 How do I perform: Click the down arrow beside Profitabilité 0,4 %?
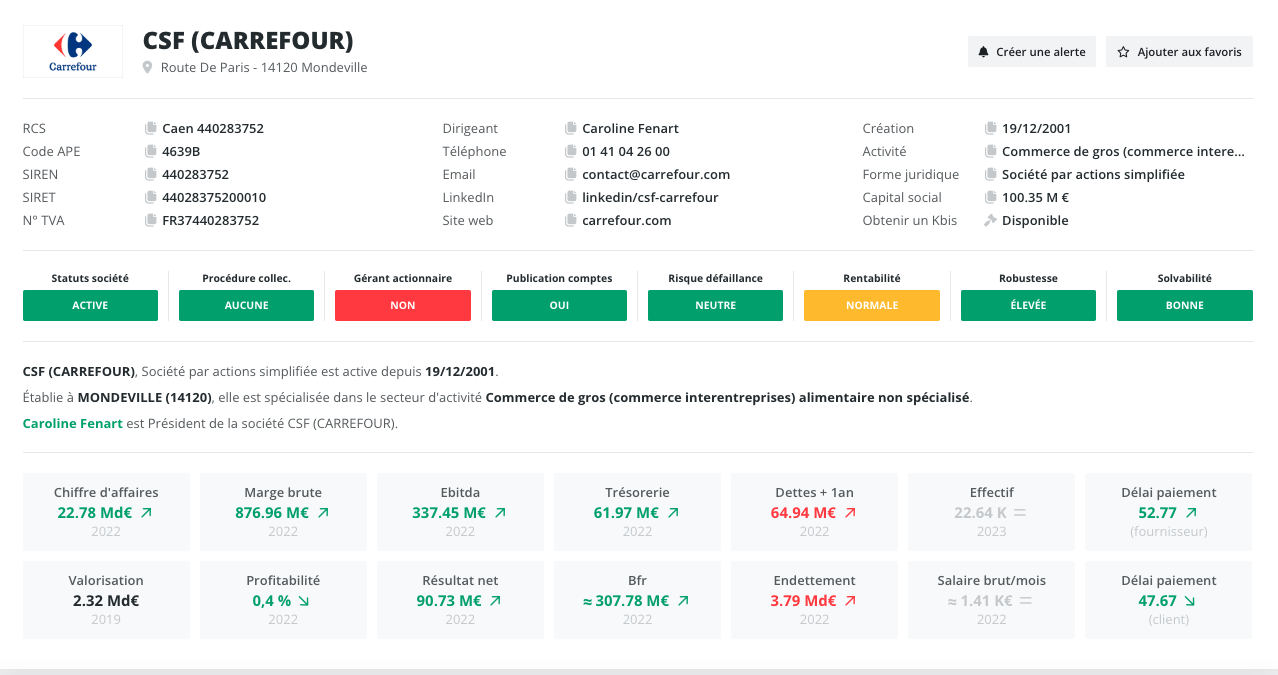304,601
